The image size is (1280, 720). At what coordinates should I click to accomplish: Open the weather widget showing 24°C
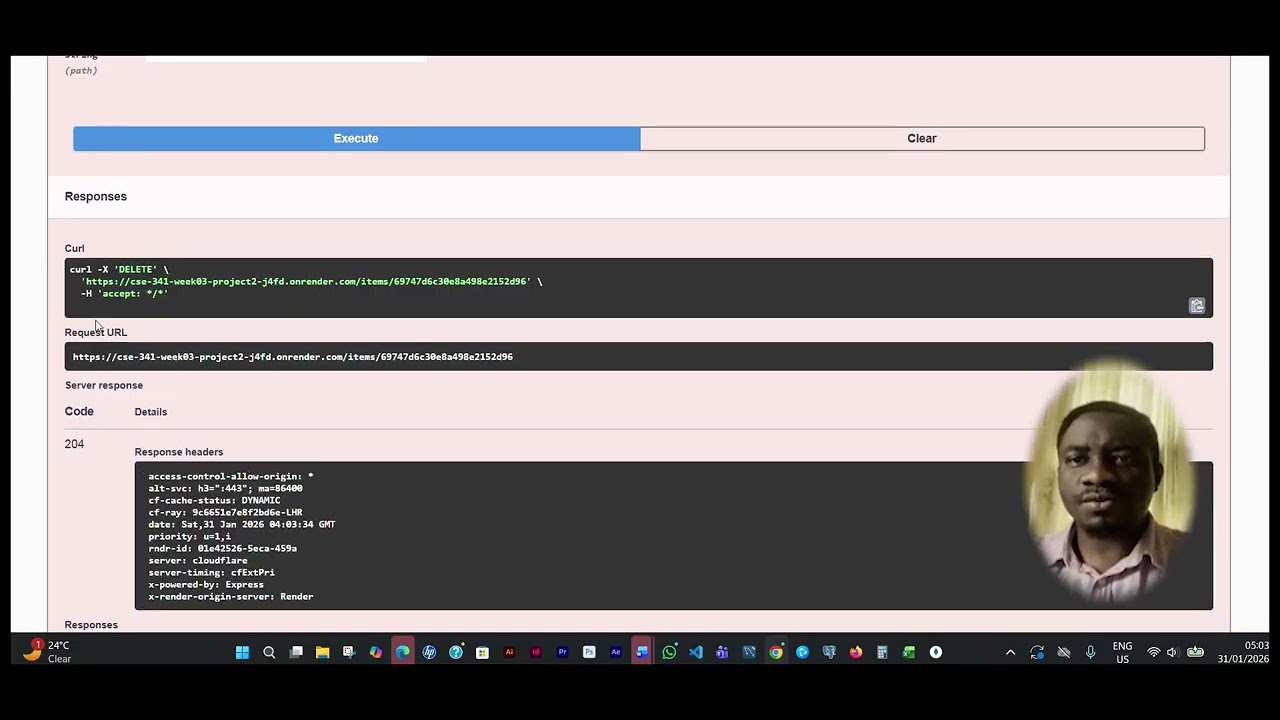click(x=48, y=652)
